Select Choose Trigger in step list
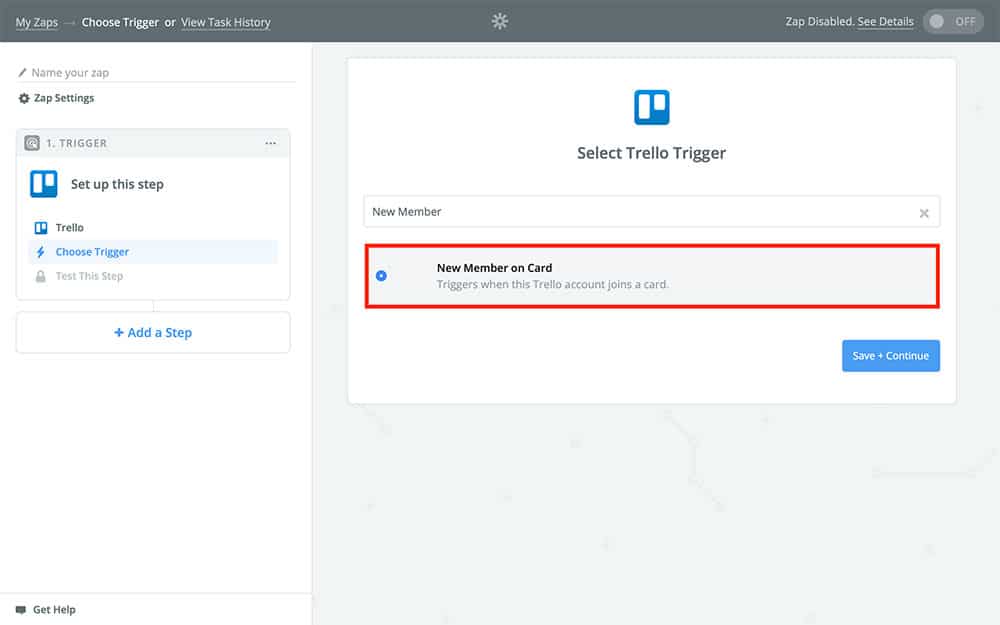The height and width of the screenshot is (625, 1000). click(x=92, y=252)
